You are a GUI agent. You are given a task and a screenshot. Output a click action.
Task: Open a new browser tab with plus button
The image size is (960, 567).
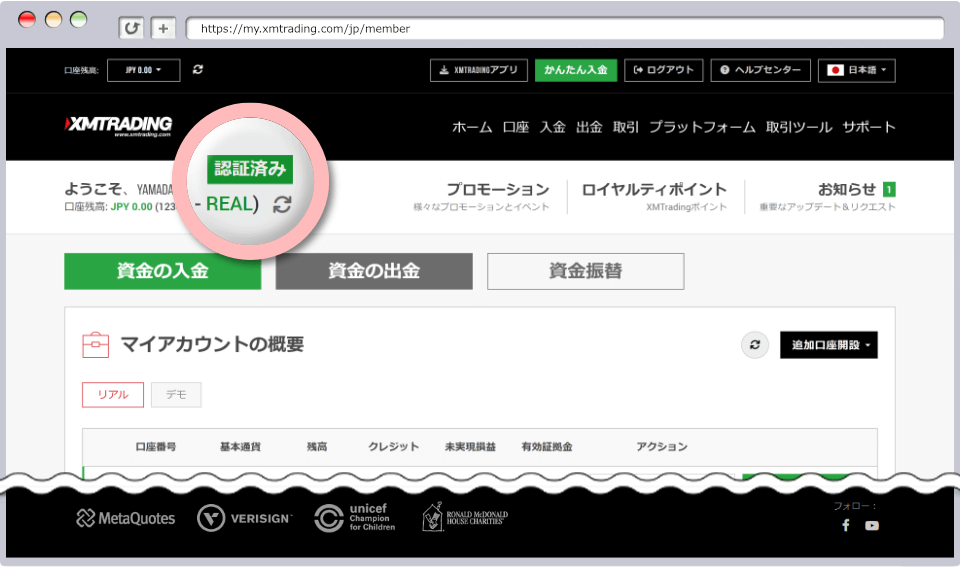(x=163, y=28)
